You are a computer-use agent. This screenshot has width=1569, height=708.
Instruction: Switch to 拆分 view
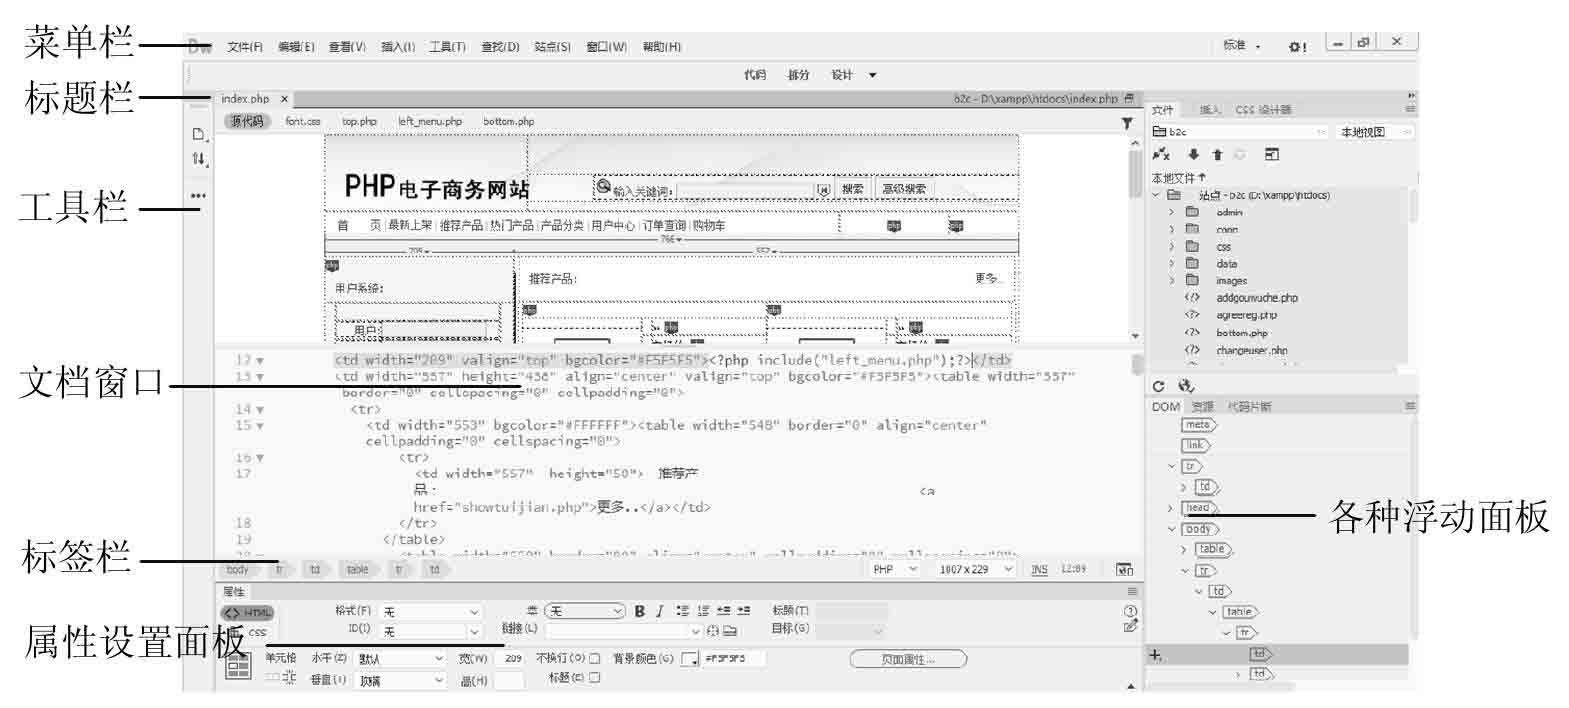tap(798, 75)
